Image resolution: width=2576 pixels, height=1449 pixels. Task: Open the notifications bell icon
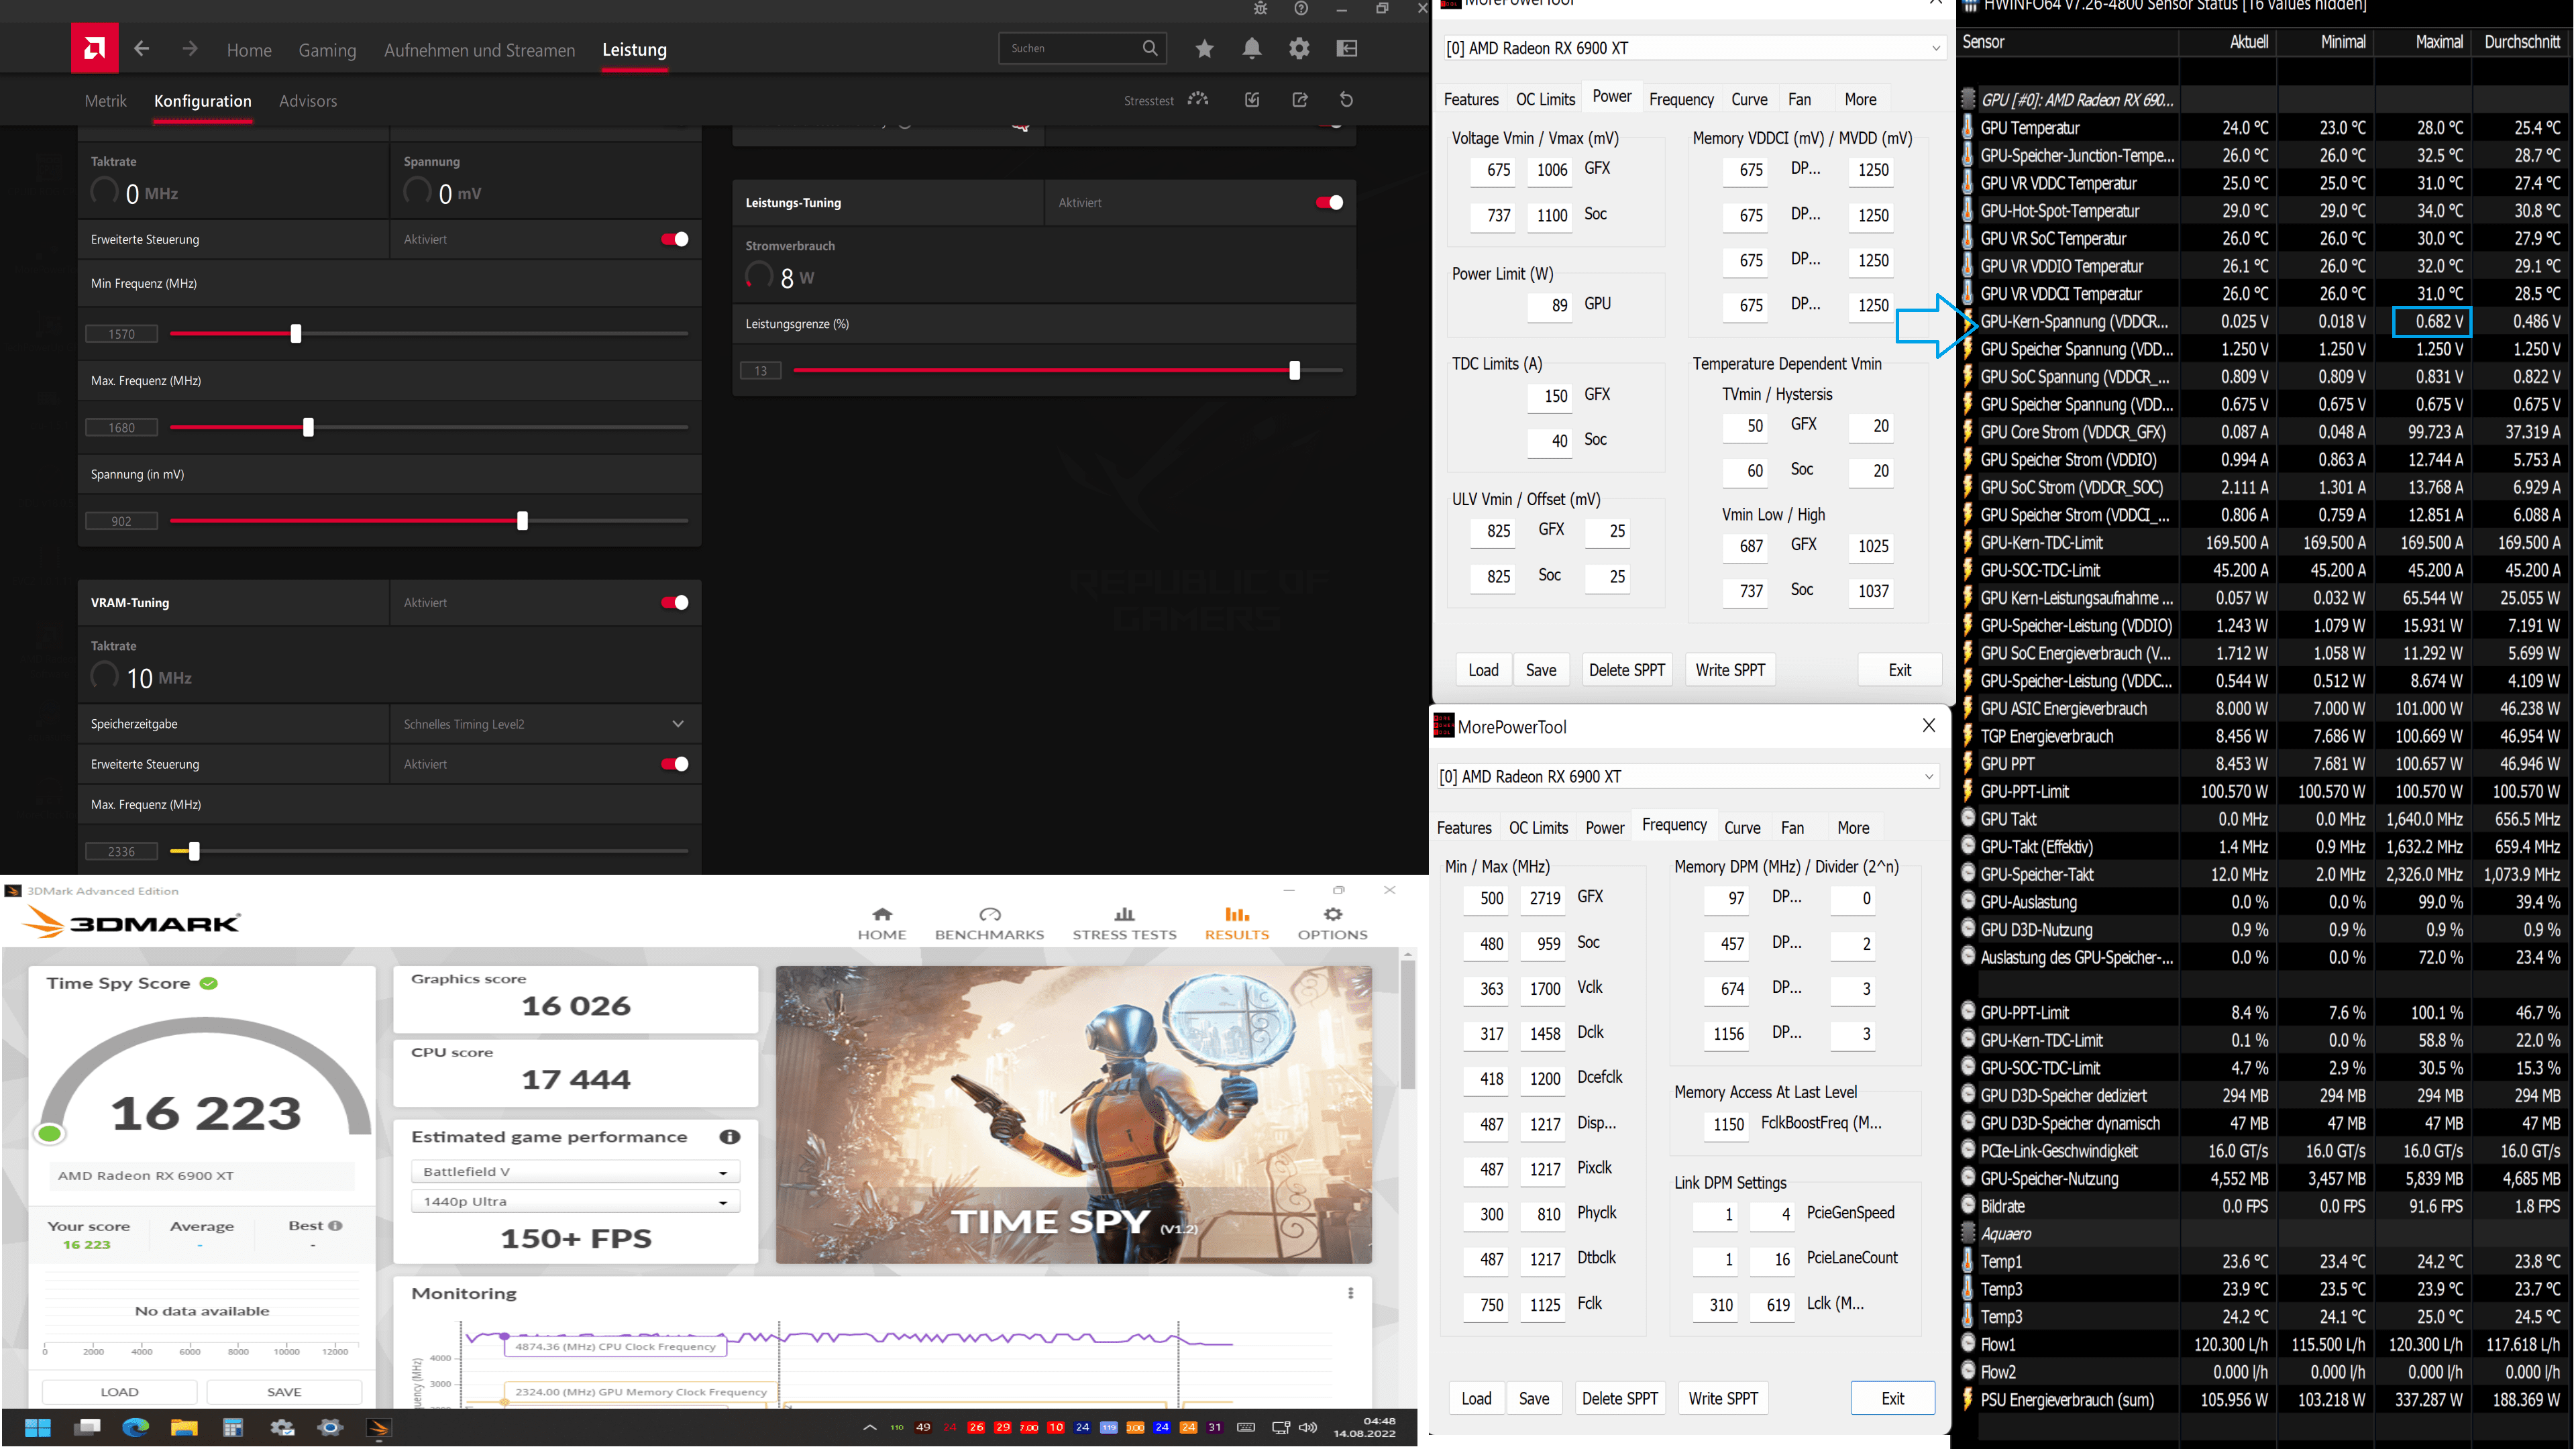pyautogui.click(x=1251, y=48)
